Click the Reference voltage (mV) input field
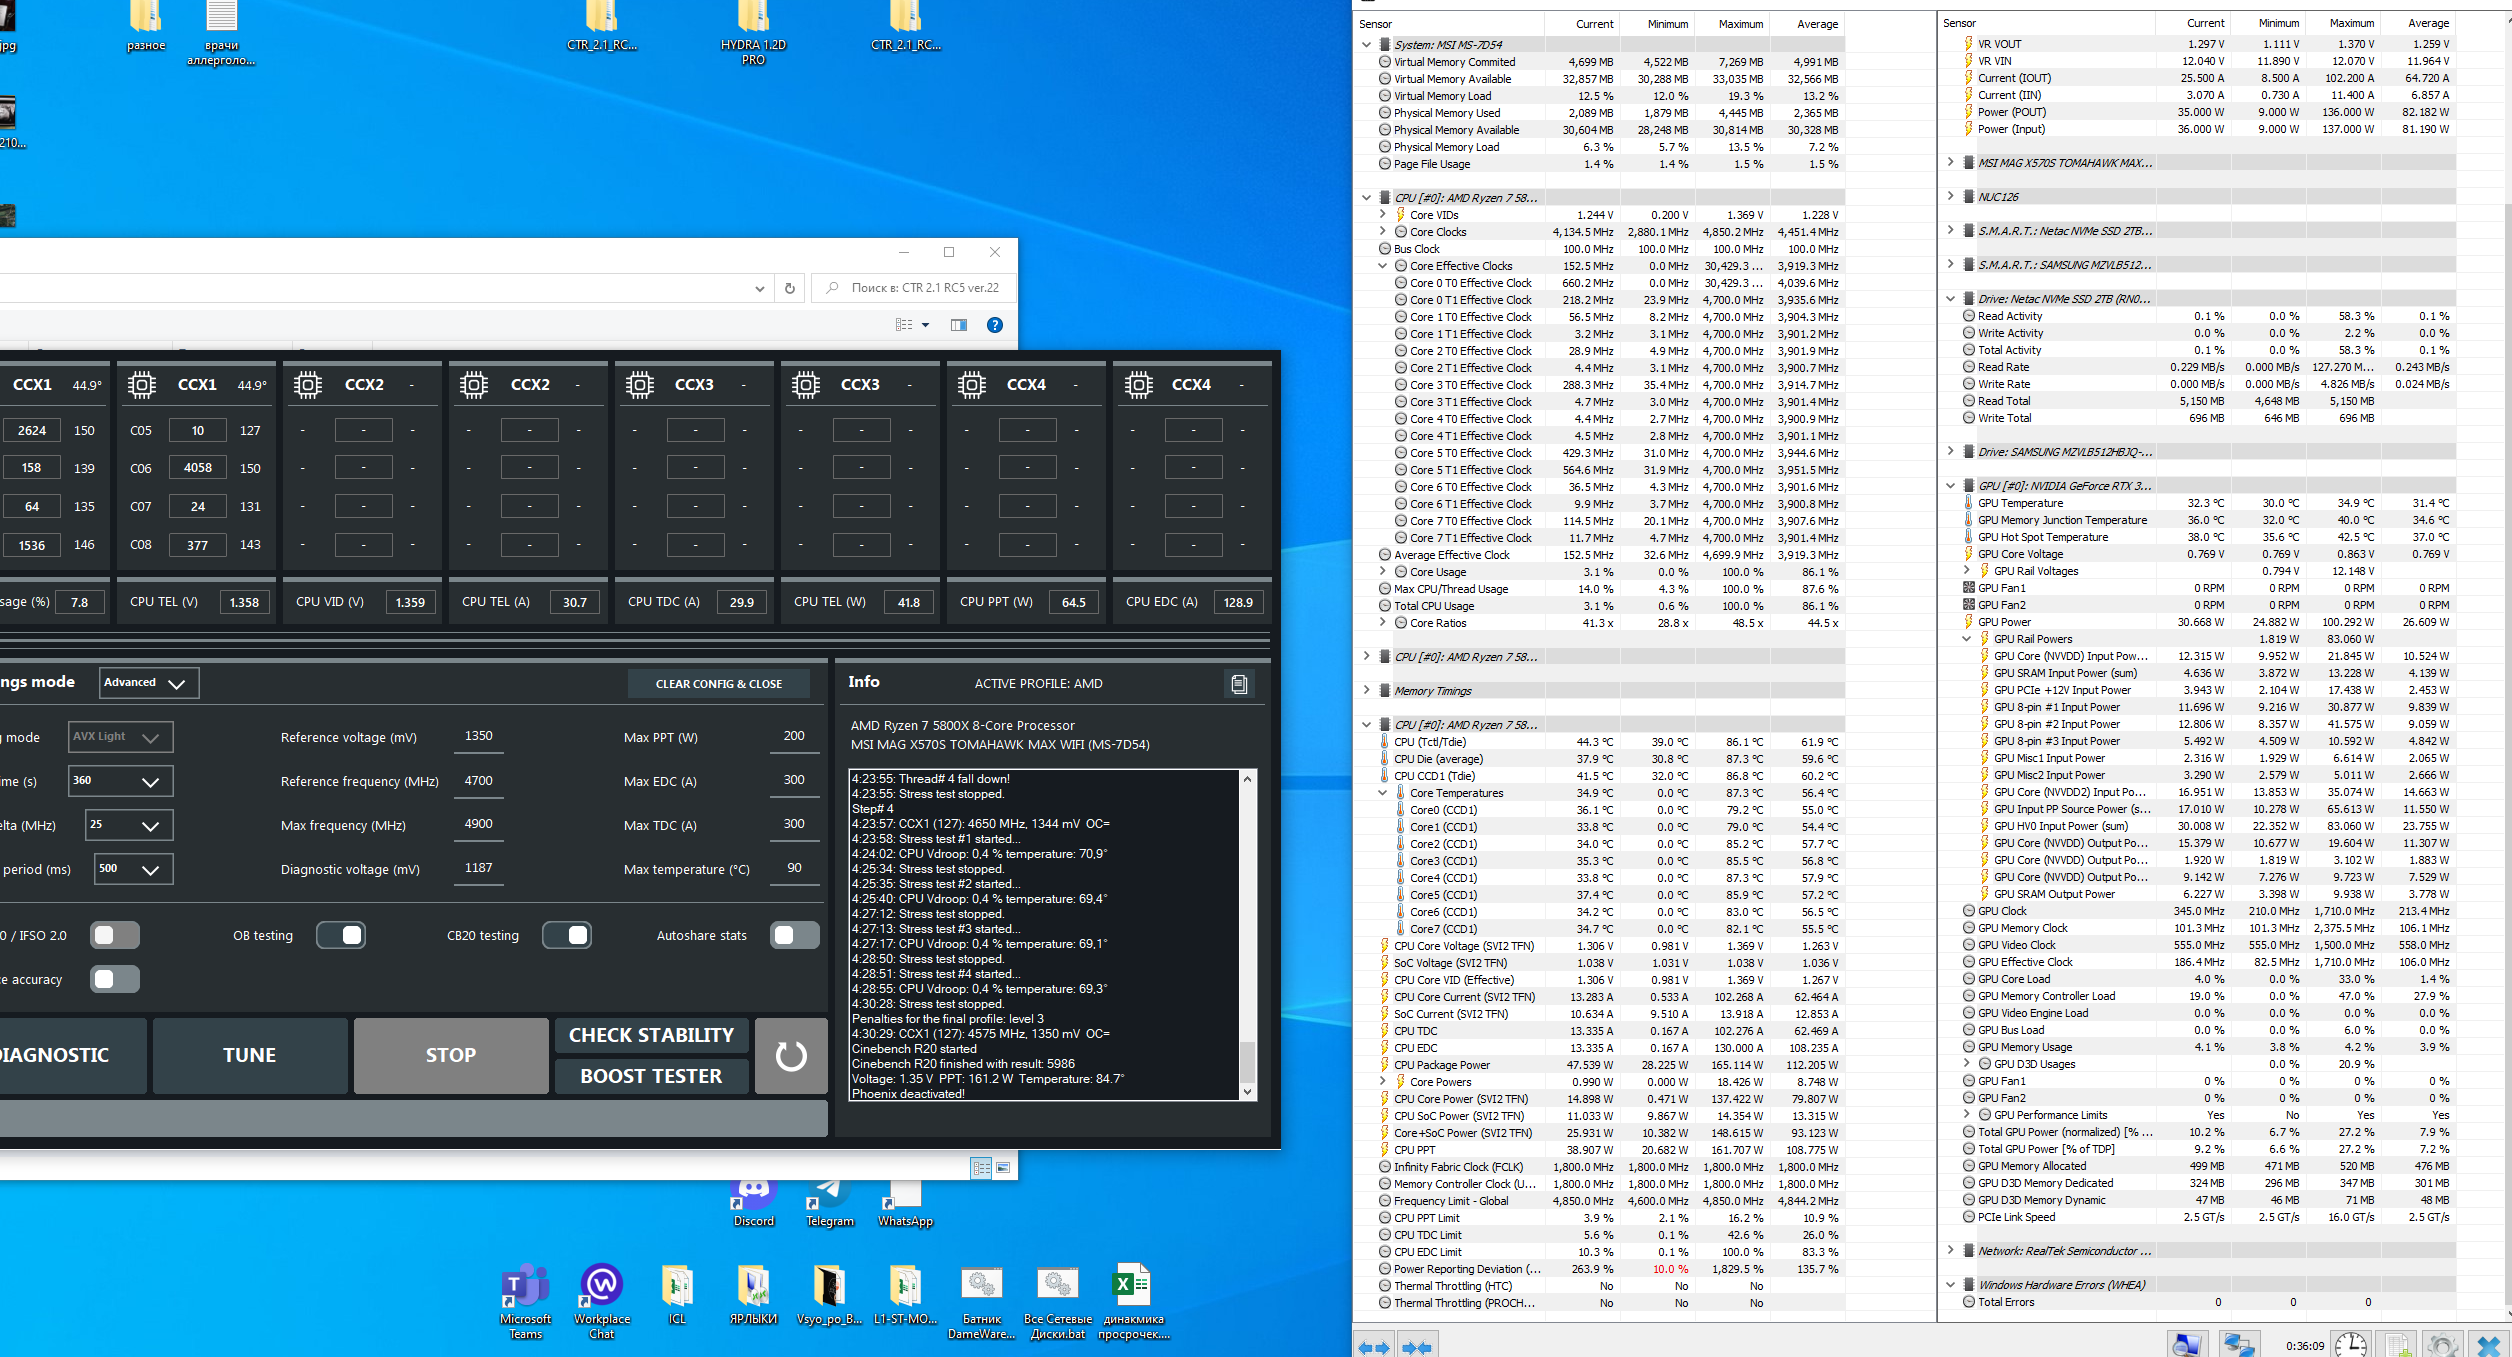The height and width of the screenshot is (1357, 2512). pyautogui.click(x=479, y=736)
